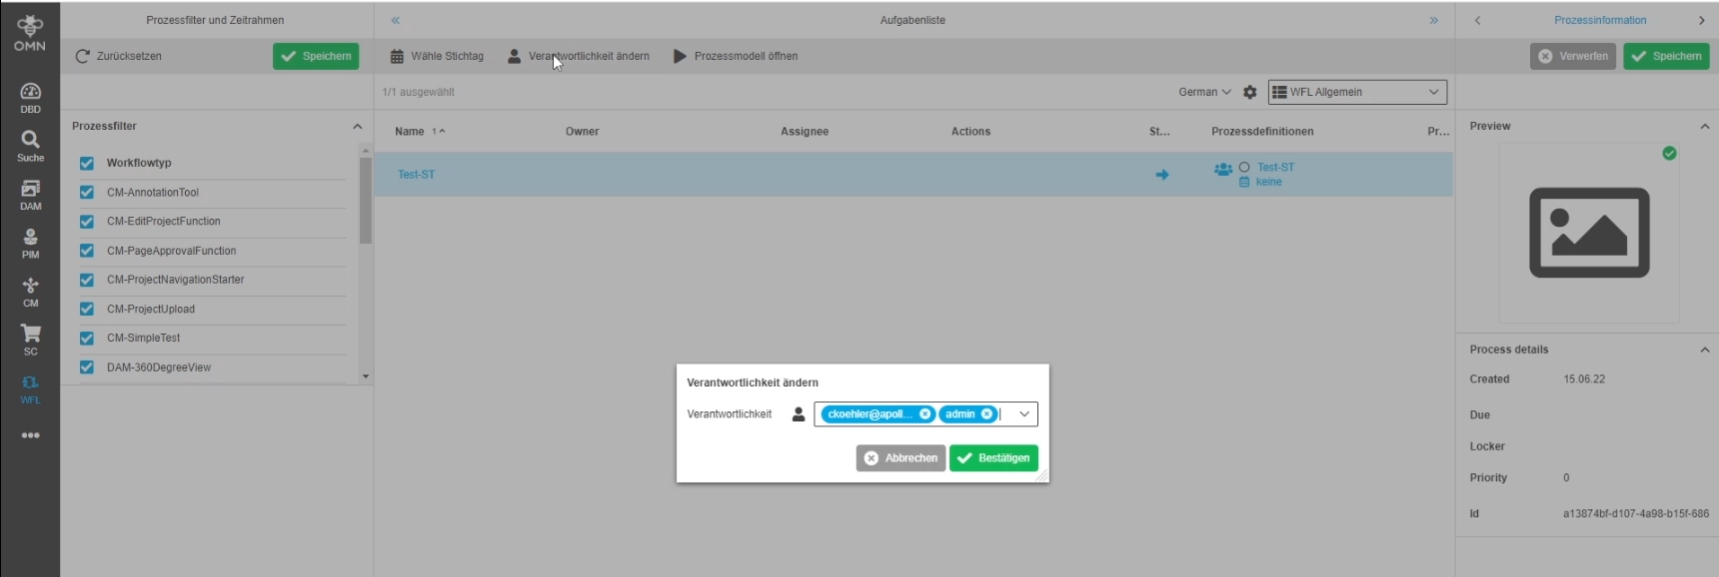The width and height of the screenshot is (1719, 577).
Task: Click Verwerfen discard button
Action: [x=1573, y=56]
